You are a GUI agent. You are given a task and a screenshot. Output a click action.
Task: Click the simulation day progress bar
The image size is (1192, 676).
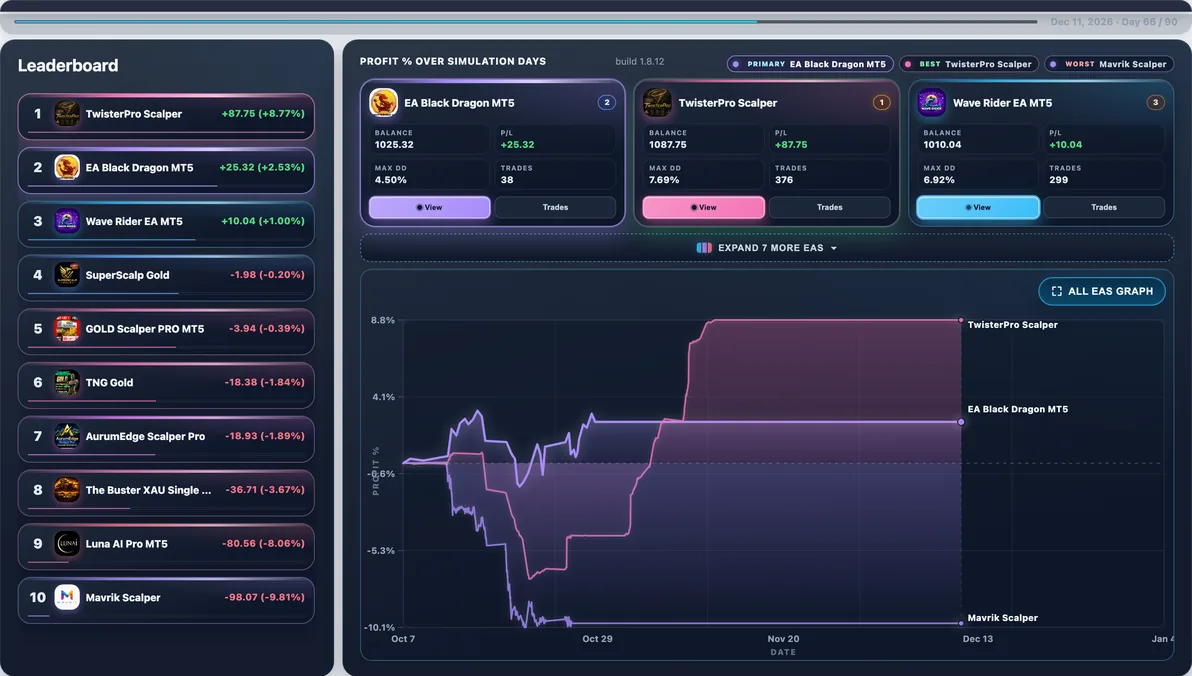[526, 21]
